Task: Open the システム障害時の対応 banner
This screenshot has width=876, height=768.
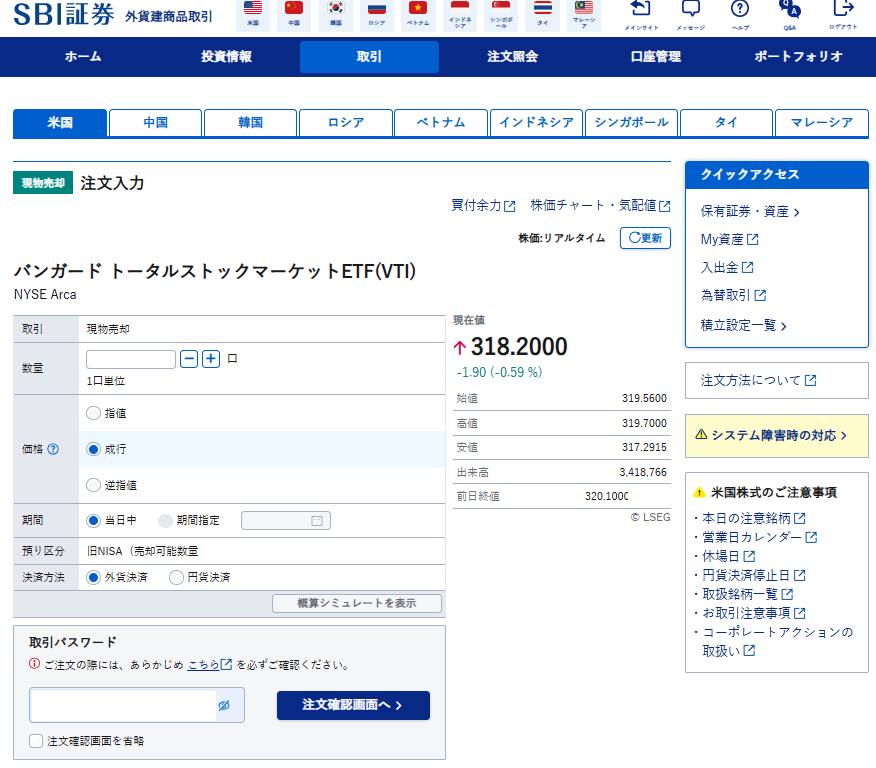Action: pos(777,436)
